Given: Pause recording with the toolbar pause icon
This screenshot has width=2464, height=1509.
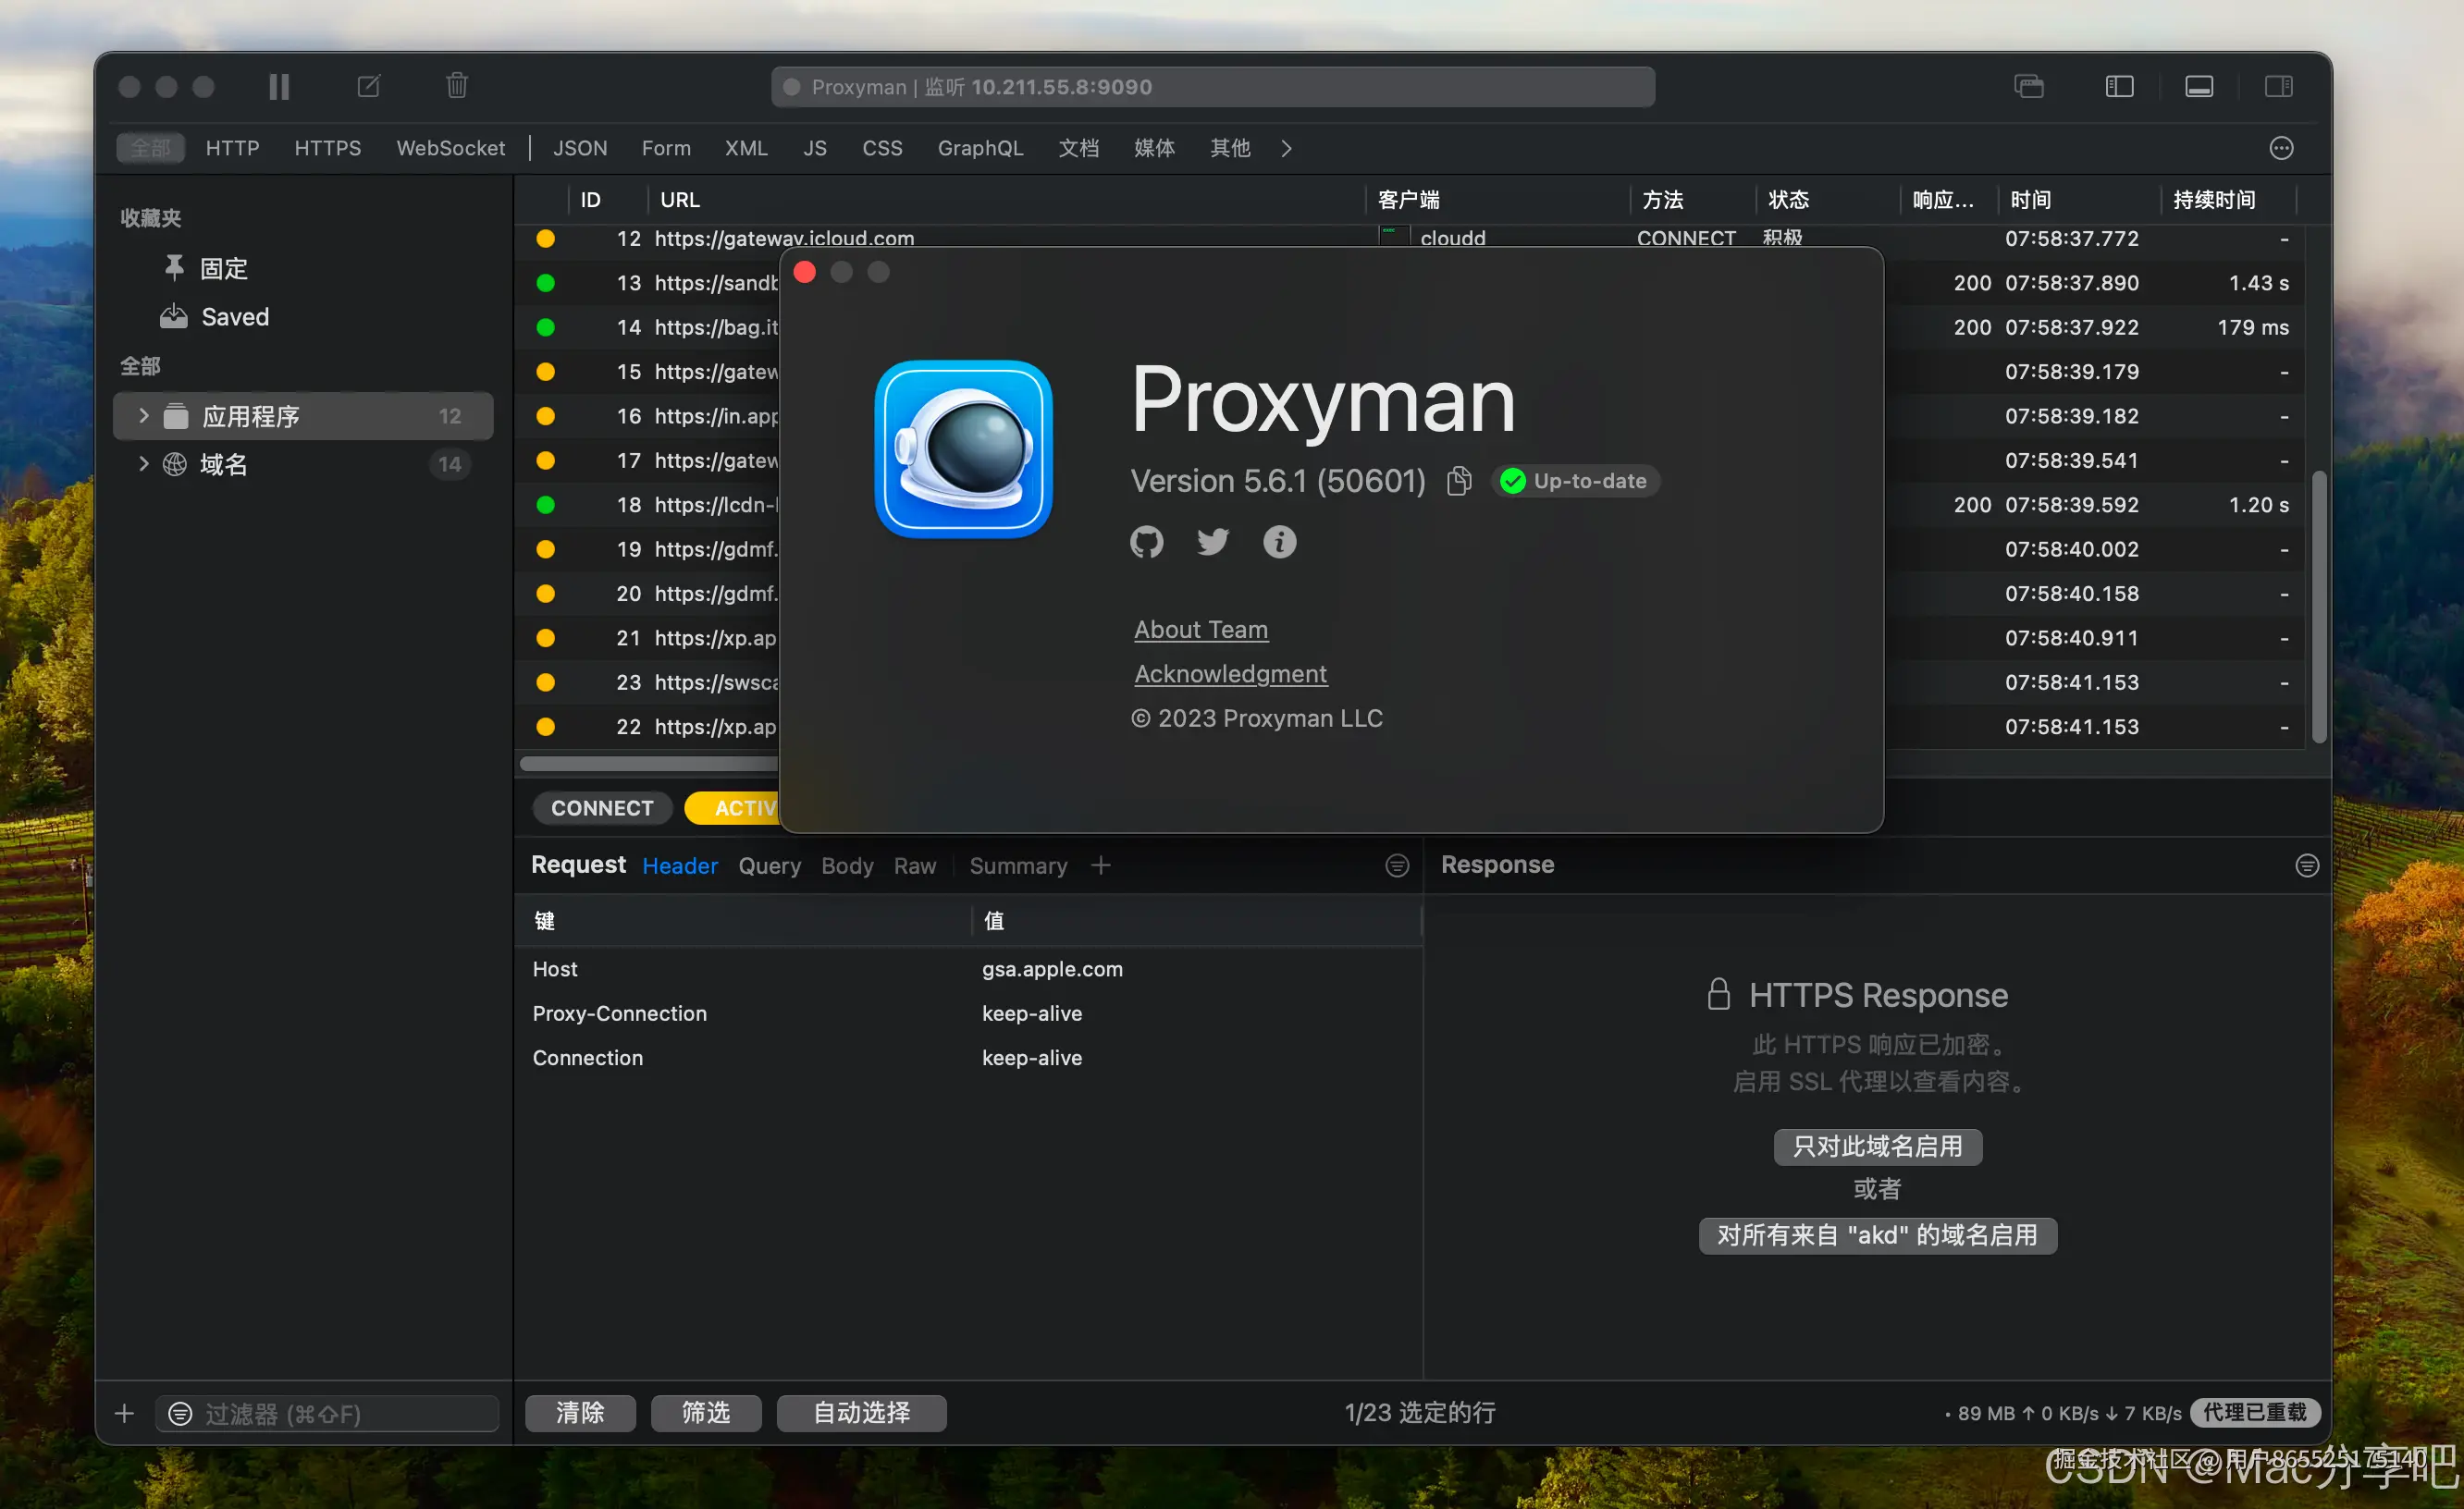Looking at the screenshot, I should click(x=279, y=87).
